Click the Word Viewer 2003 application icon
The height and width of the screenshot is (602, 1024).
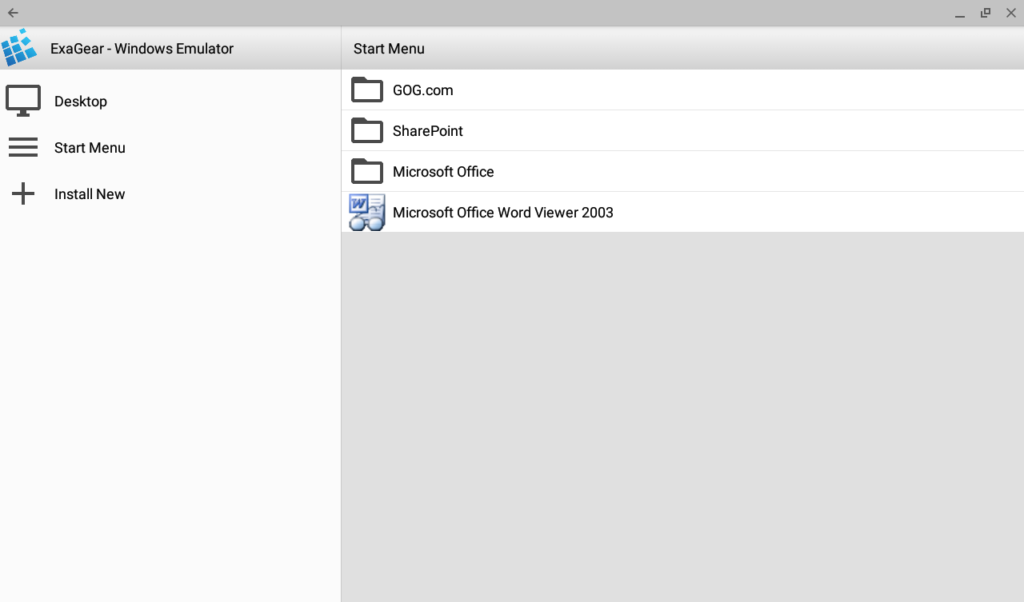[367, 212]
